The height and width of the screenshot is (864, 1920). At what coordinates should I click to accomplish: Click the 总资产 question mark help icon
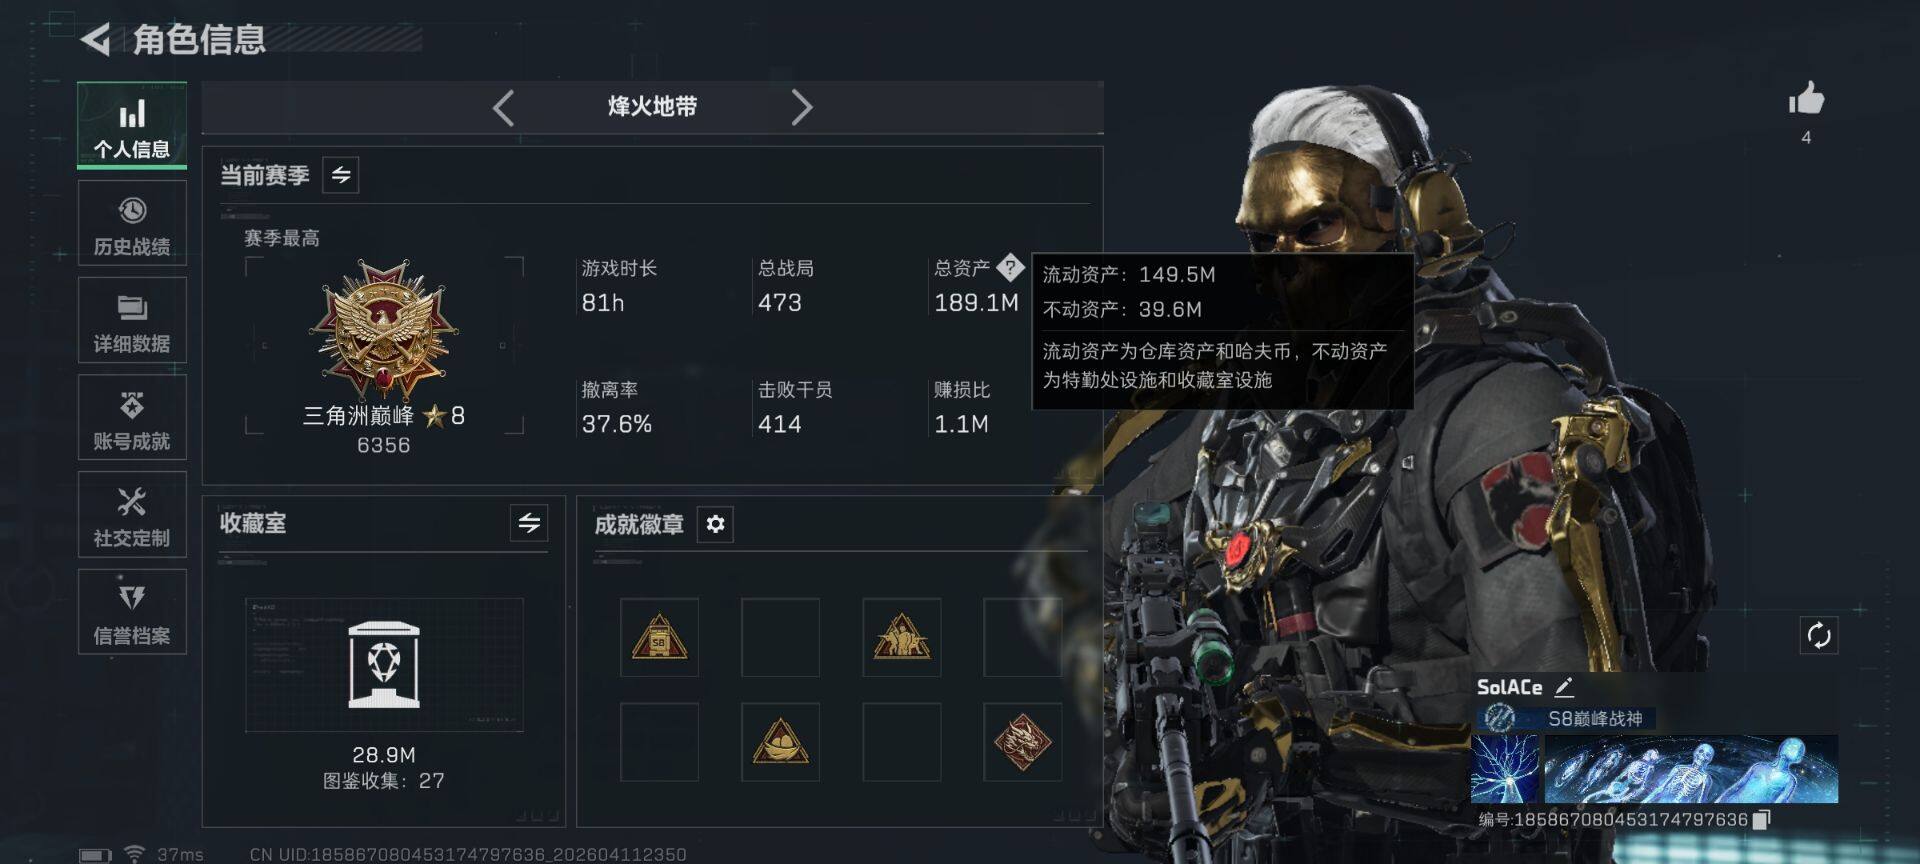coord(1010,267)
